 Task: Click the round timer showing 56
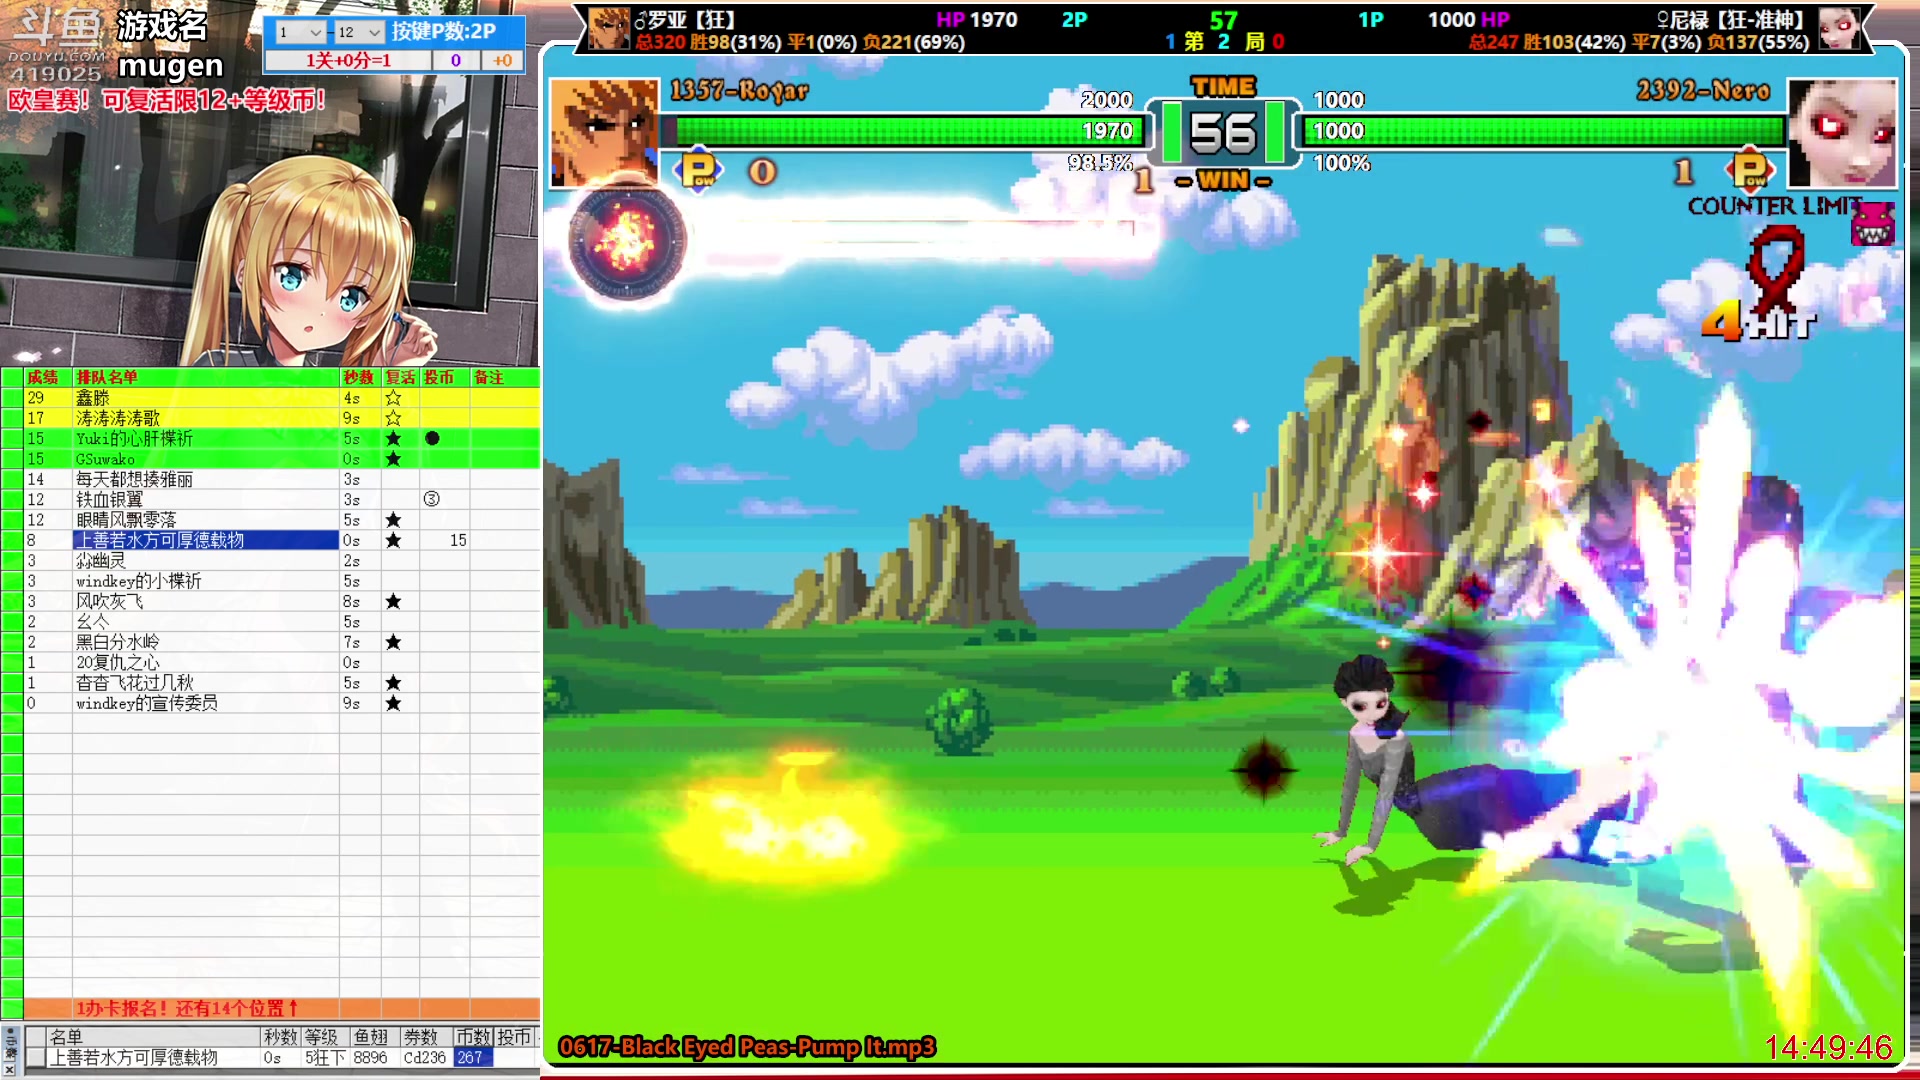pos(1223,132)
